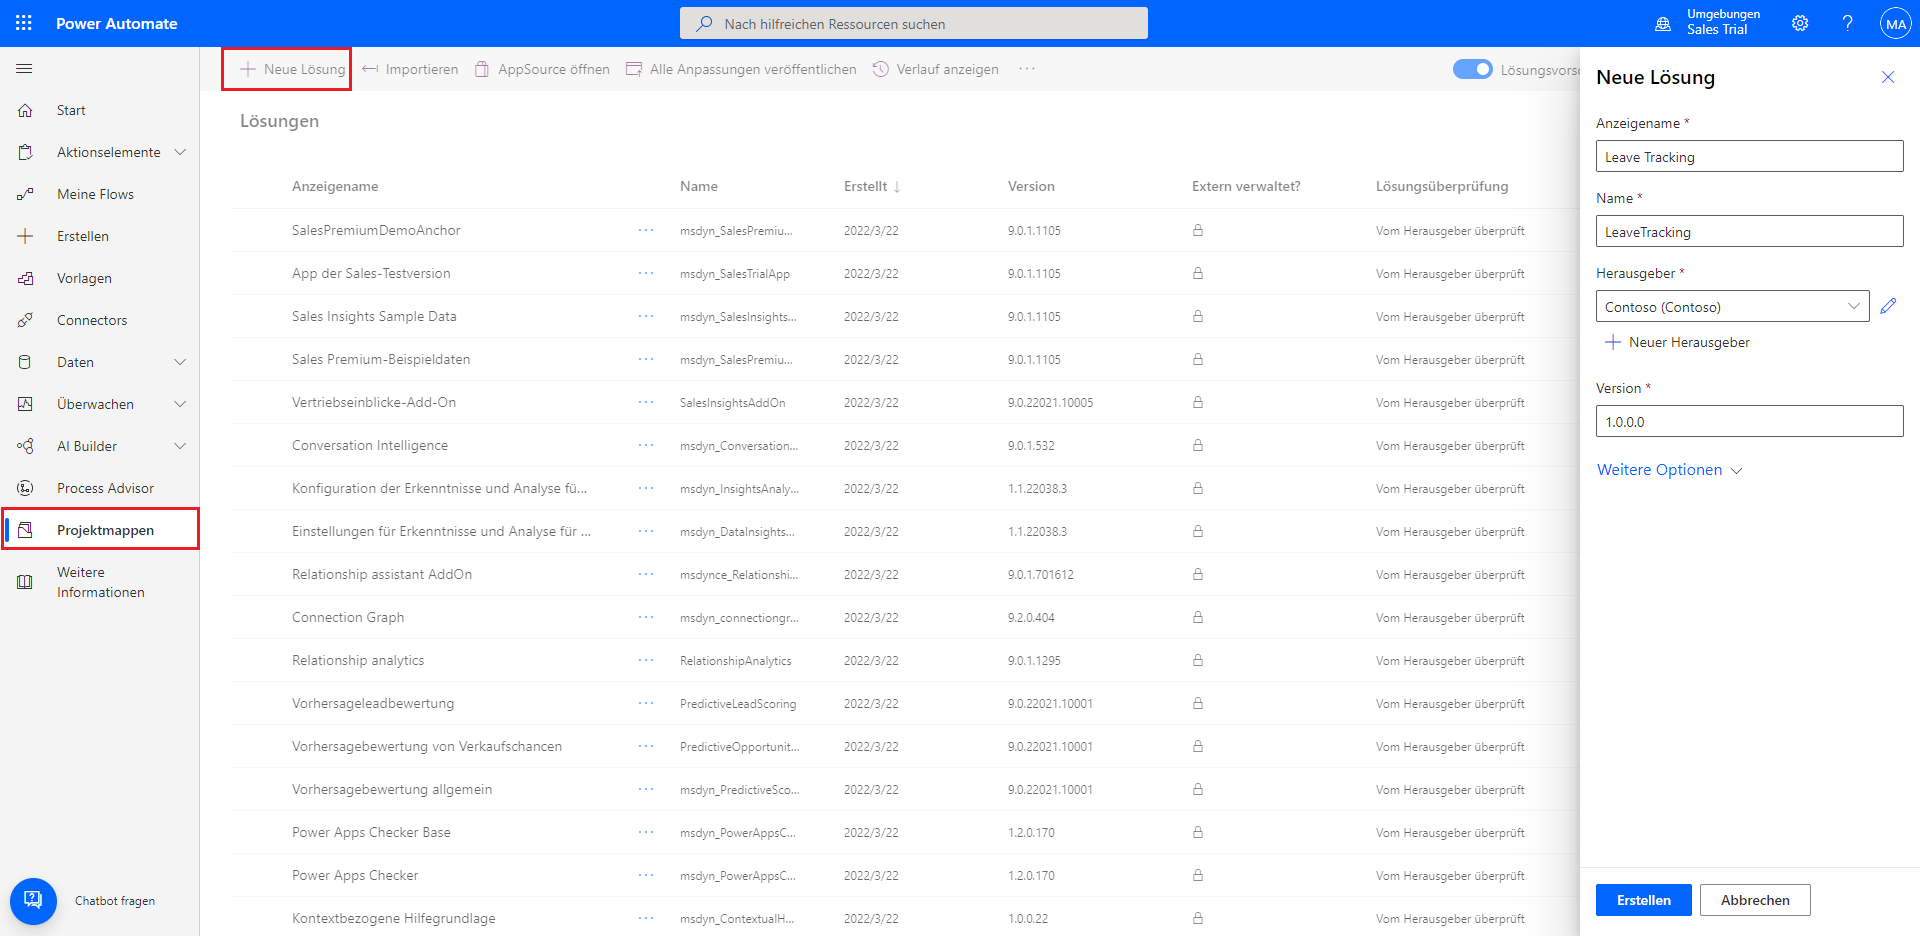Click Neuer Herausgeber link
This screenshot has width=1920, height=936.
coord(1677,342)
